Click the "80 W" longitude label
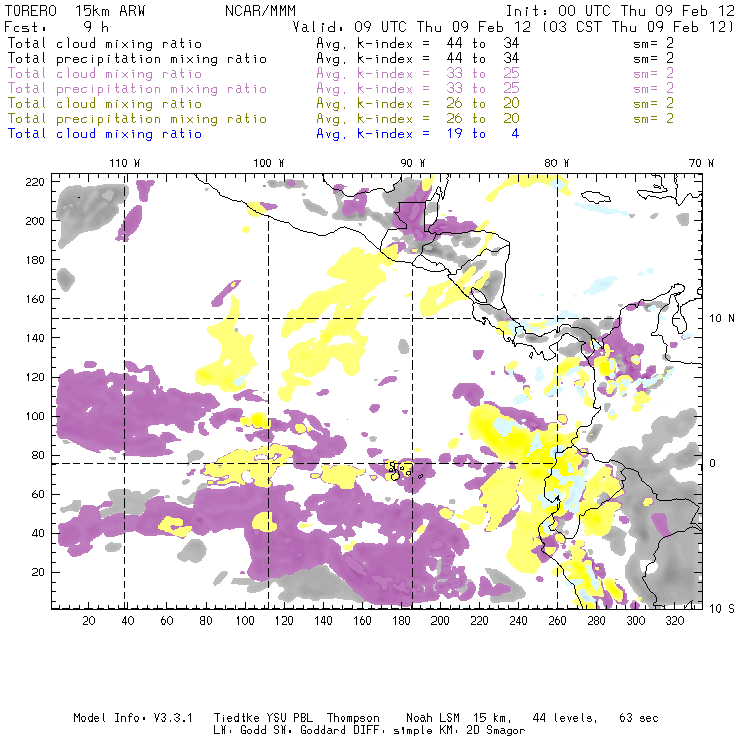740x740 pixels. pos(556,163)
